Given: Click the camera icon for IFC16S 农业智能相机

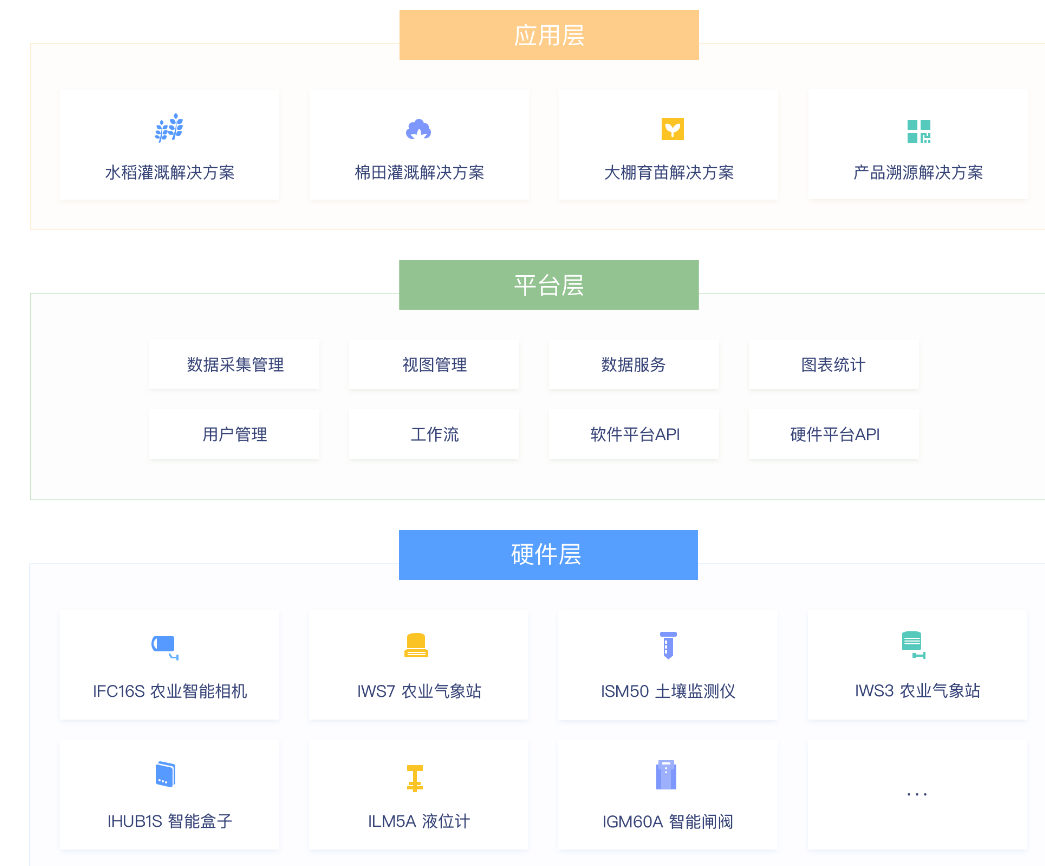Looking at the screenshot, I should tap(165, 647).
